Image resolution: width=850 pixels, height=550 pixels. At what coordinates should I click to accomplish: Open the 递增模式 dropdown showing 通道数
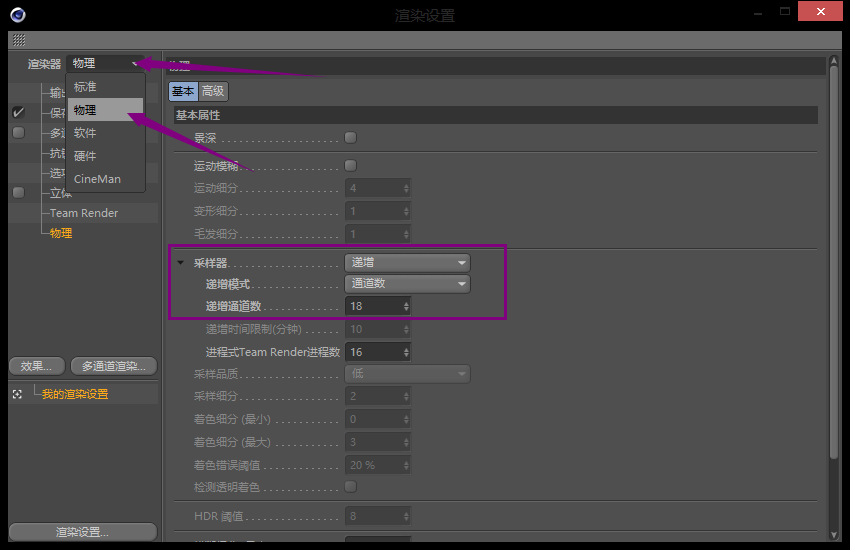tap(407, 284)
